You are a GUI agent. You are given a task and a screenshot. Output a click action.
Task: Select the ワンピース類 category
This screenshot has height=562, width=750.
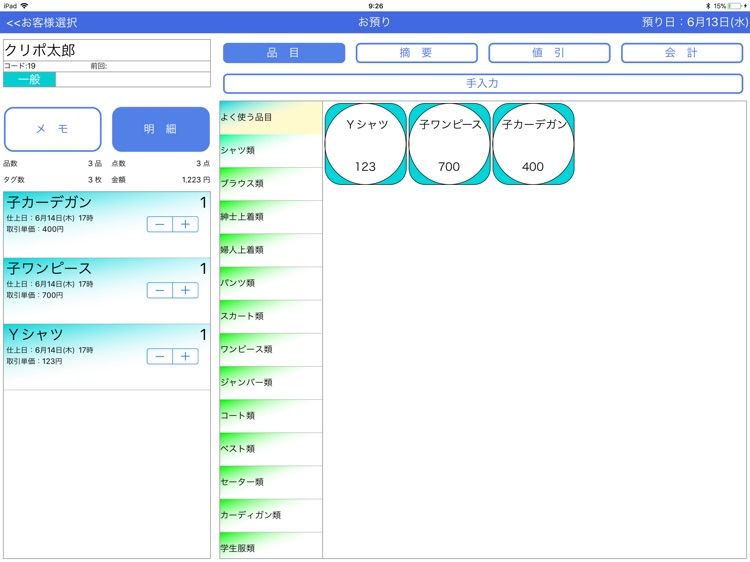click(271, 350)
